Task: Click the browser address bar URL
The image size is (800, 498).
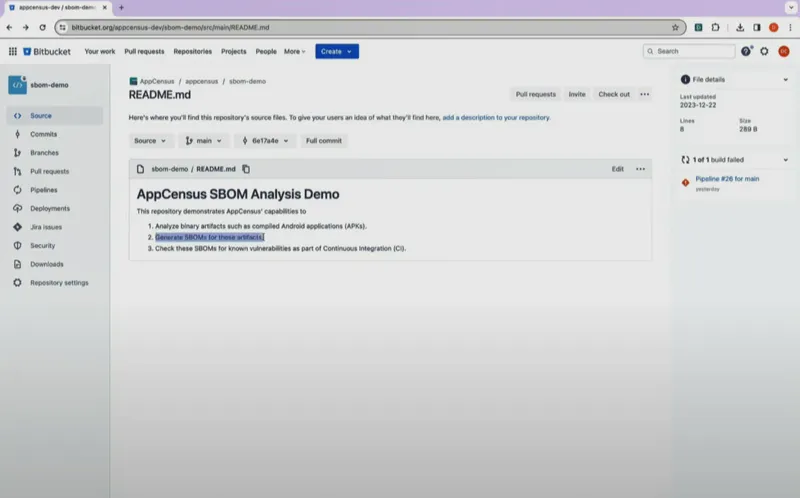Action: pos(170,28)
